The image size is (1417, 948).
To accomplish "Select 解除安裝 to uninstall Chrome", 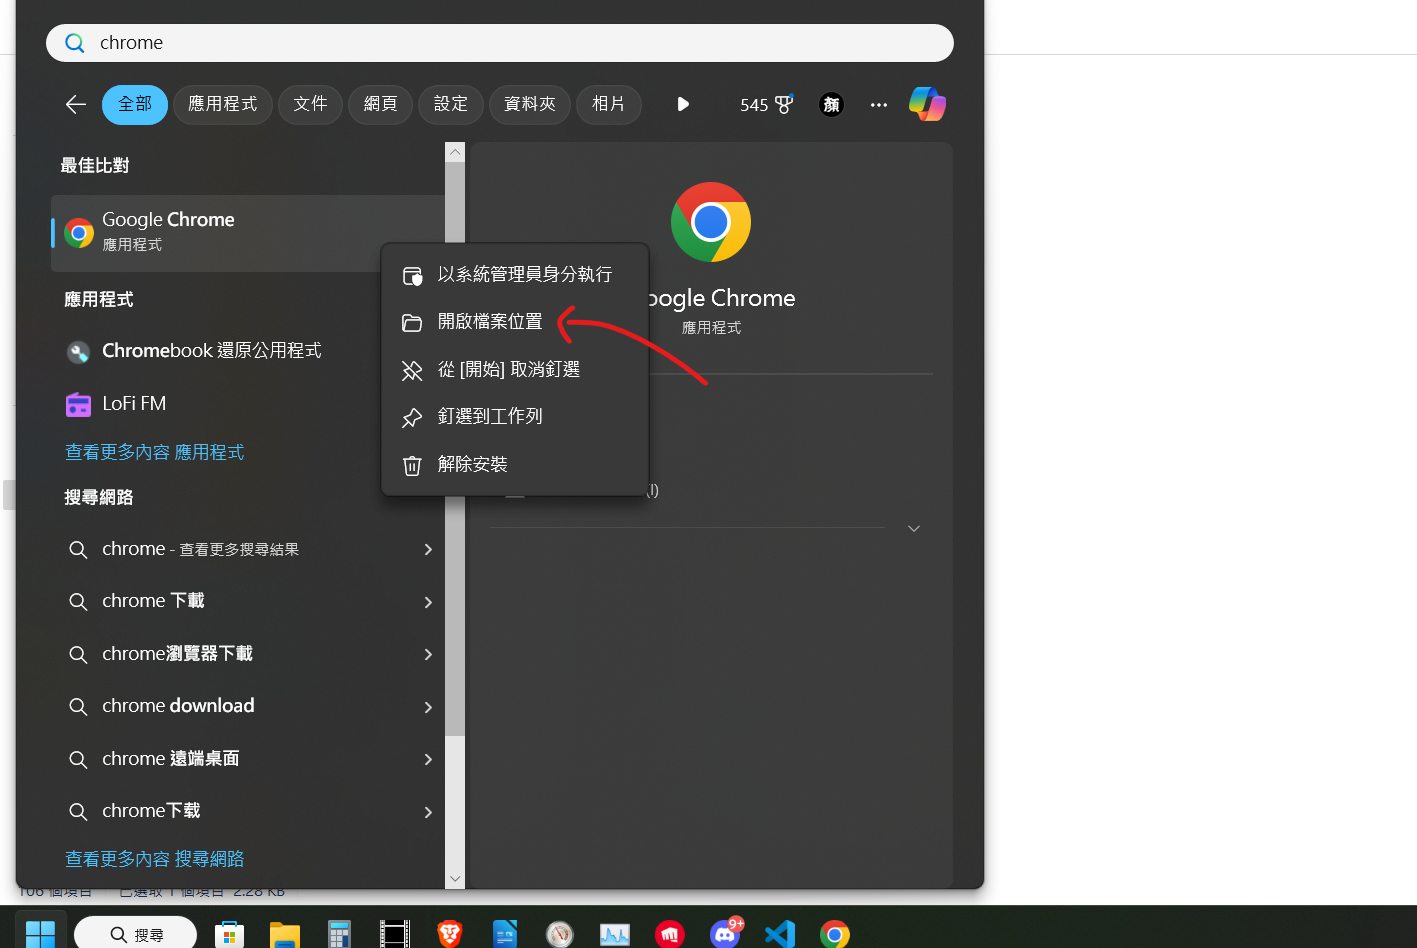I will pos(515,465).
